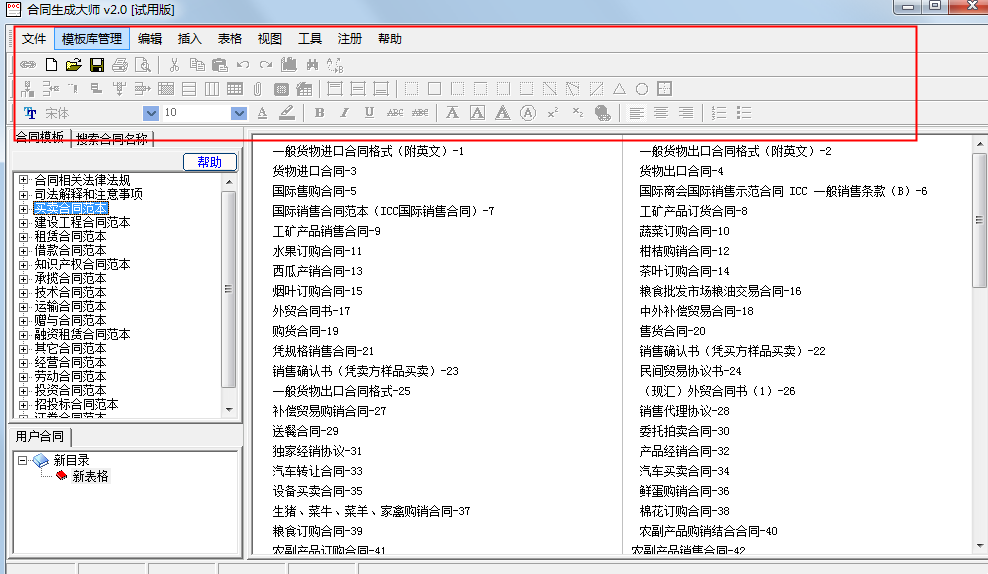
Task: Align text right
Action: tap(686, 113)
